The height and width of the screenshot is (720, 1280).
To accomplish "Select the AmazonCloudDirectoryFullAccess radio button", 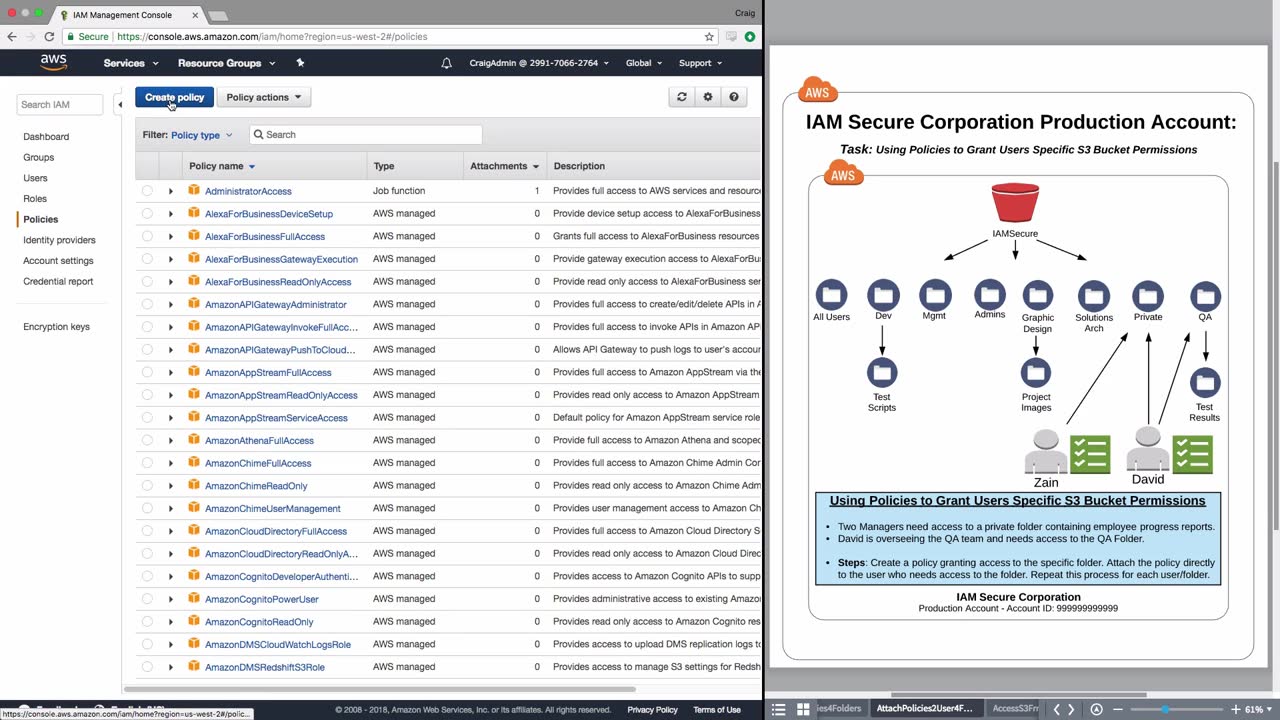I will pos(147,531).
